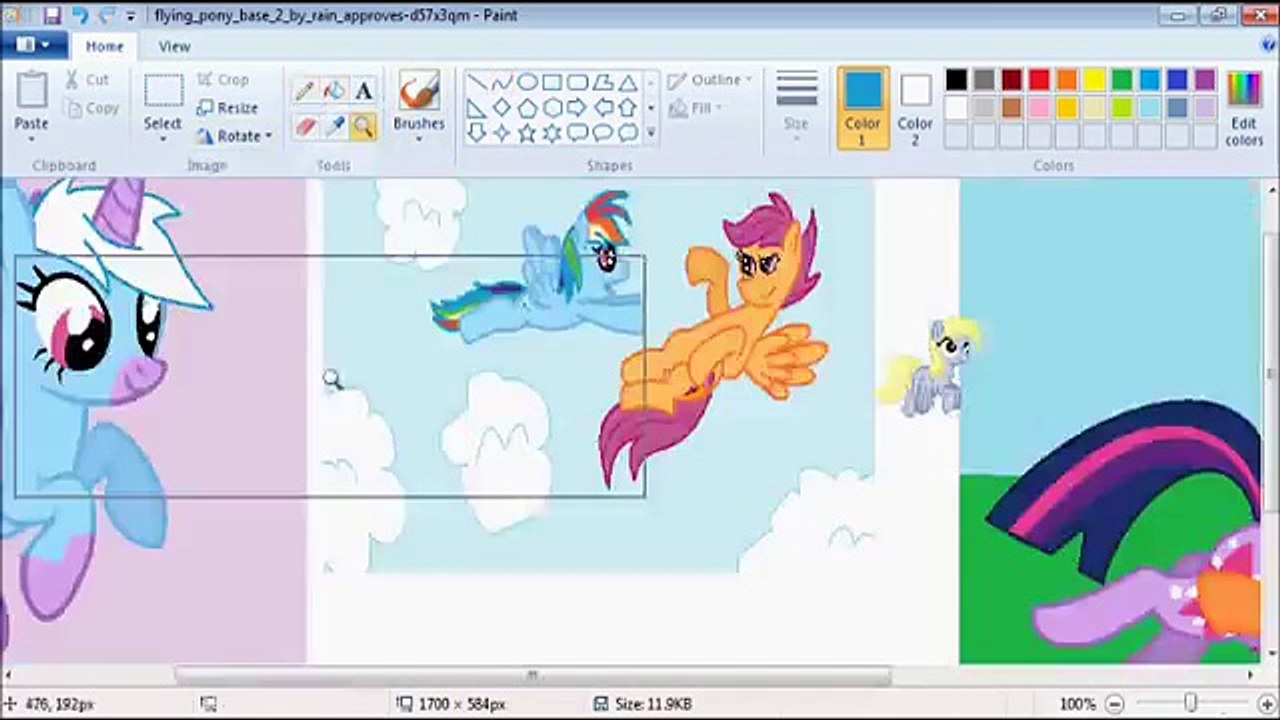
Task: Open the Size line thickness dropdown
Action: tap(796, 107)
